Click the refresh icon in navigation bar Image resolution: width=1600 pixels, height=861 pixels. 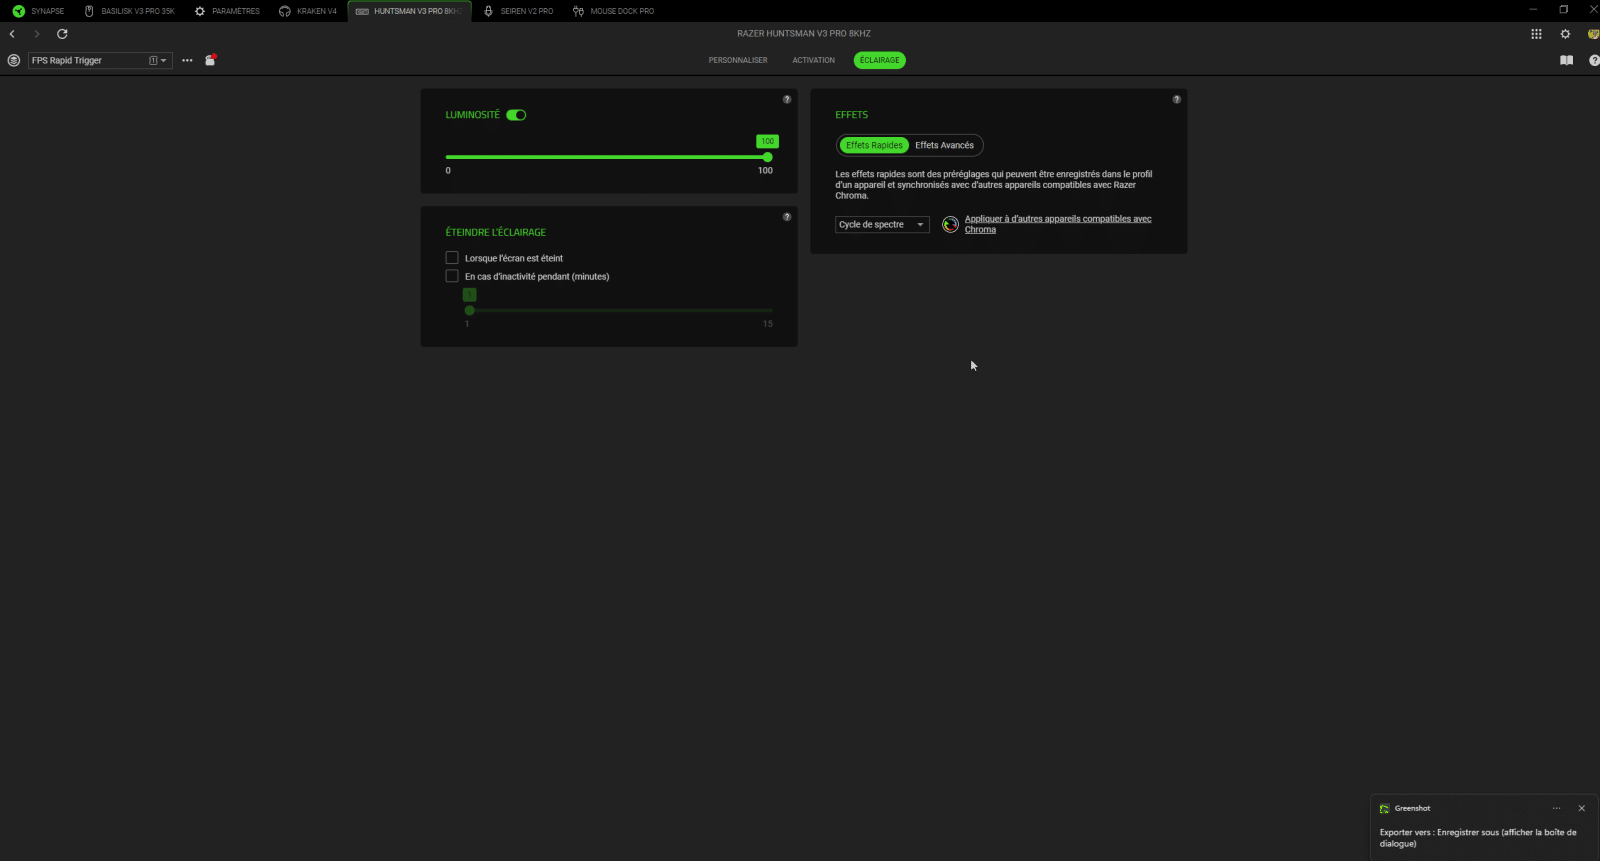coord(62,34)
